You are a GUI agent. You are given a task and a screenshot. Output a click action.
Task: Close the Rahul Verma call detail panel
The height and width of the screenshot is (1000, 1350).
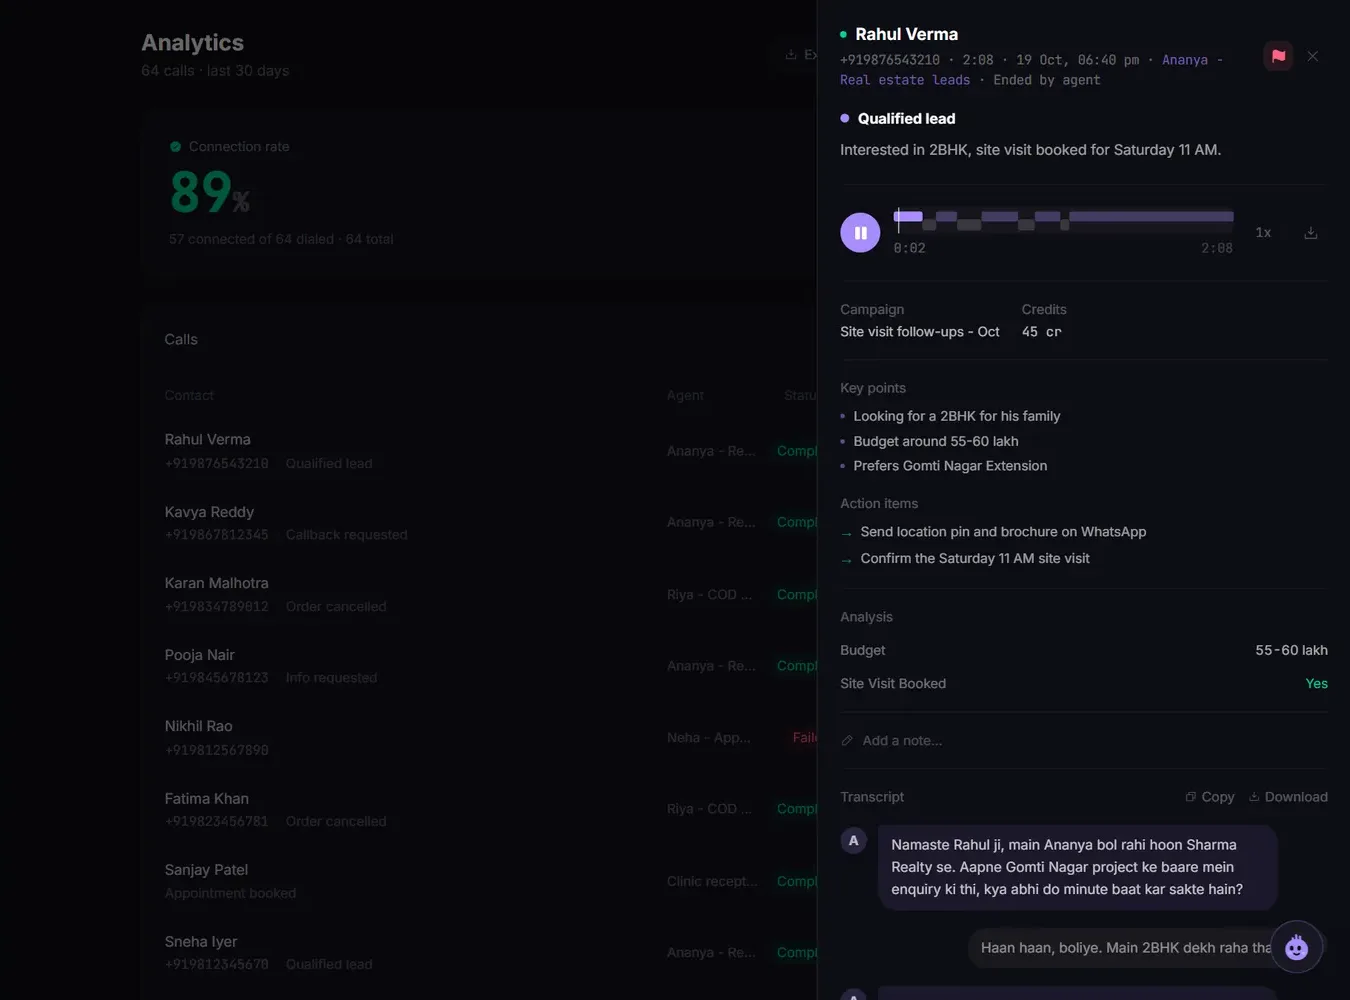pyautogui.click(x=1312, y=56)
